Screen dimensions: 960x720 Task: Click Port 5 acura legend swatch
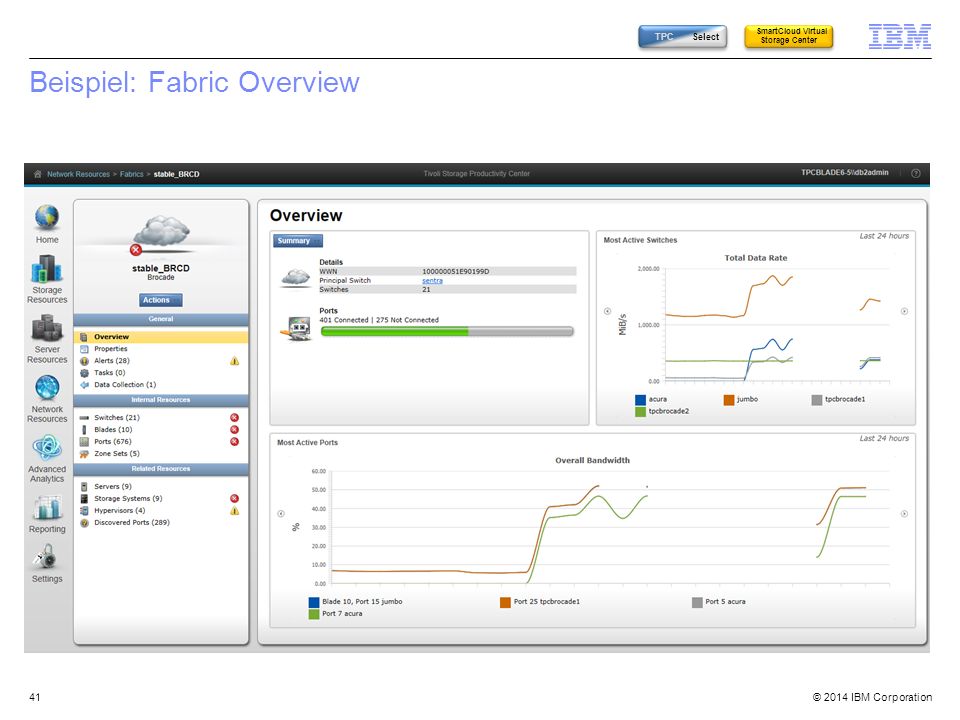[x=697, y=602]
